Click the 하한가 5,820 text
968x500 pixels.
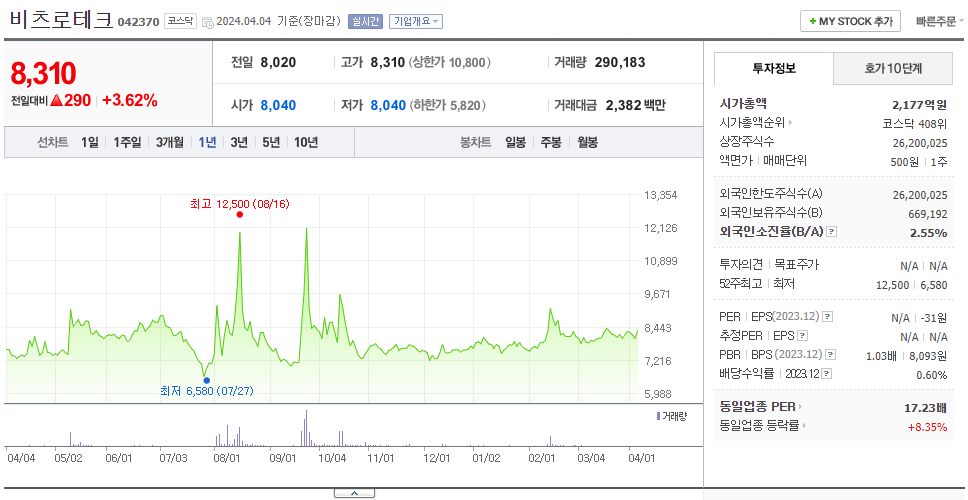point(448,106)
